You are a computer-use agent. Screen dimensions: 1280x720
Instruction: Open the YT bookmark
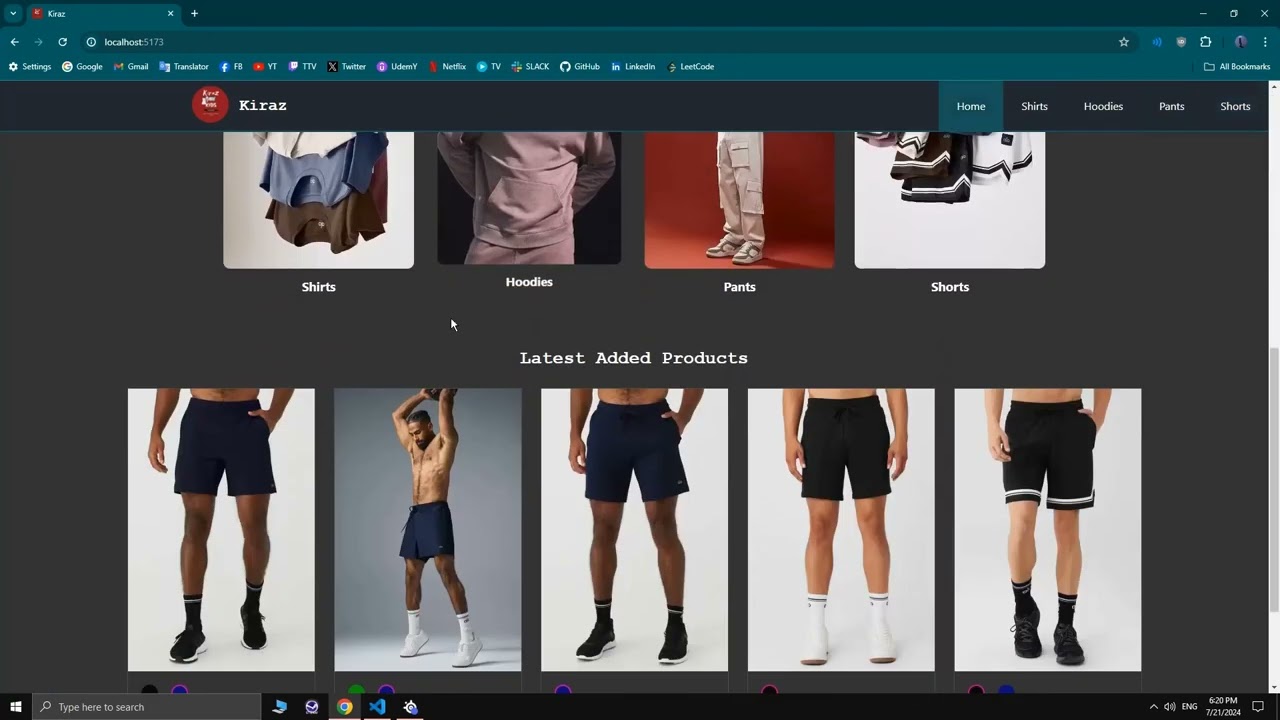(x=265, y=67)
